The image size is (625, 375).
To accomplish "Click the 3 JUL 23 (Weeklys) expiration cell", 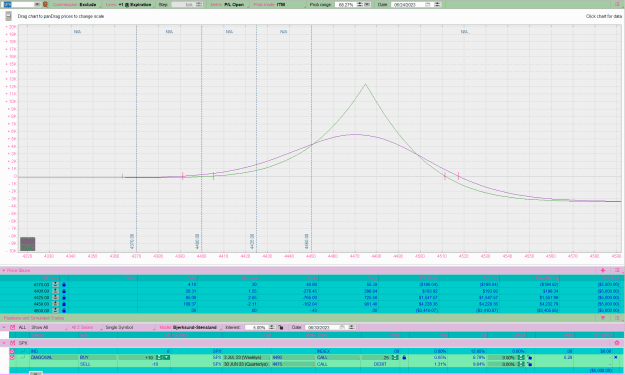I will click(246, 357).
